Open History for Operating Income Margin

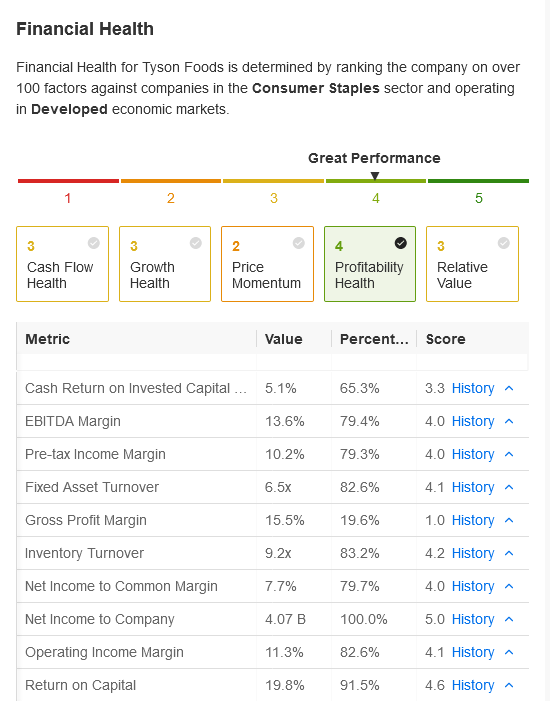click(473, 652)
